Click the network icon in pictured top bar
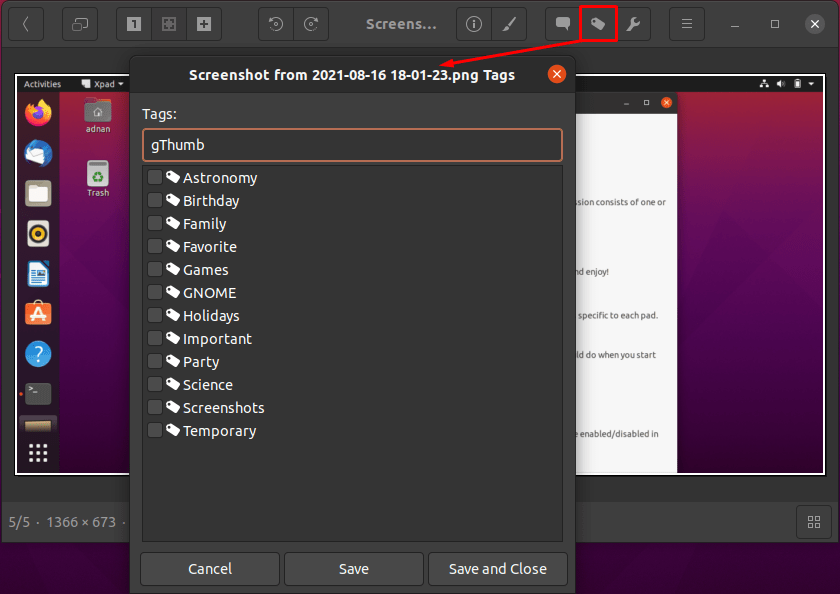Screen dimensions: 840x594 tap(764, 84)
